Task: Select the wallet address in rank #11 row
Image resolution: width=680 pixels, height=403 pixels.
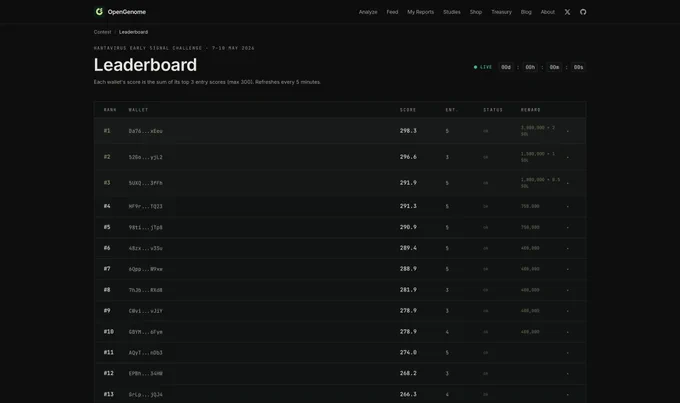Action: [145, 353]
